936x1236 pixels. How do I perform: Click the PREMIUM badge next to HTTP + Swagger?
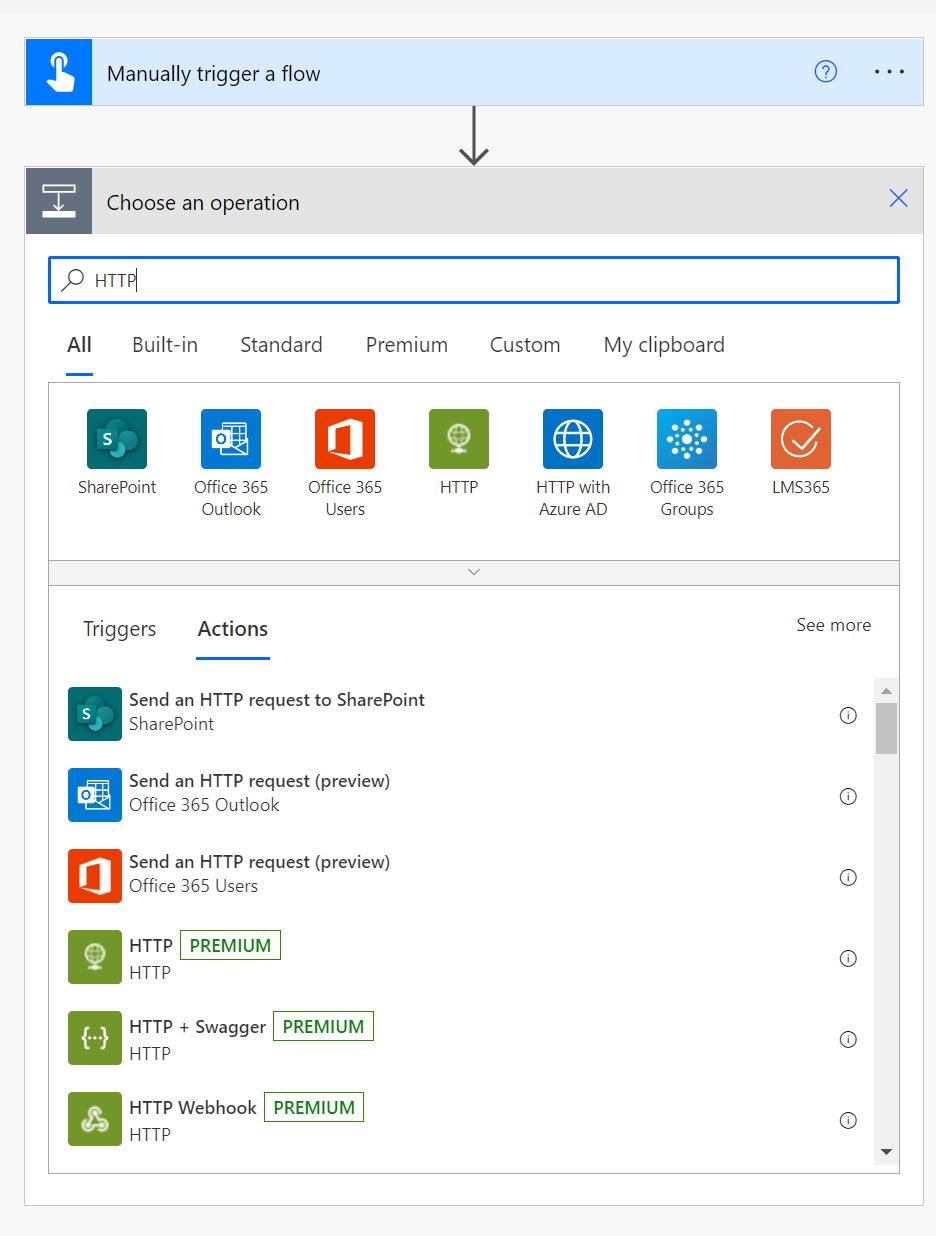pyautogui.click(x=323, y=1026)
